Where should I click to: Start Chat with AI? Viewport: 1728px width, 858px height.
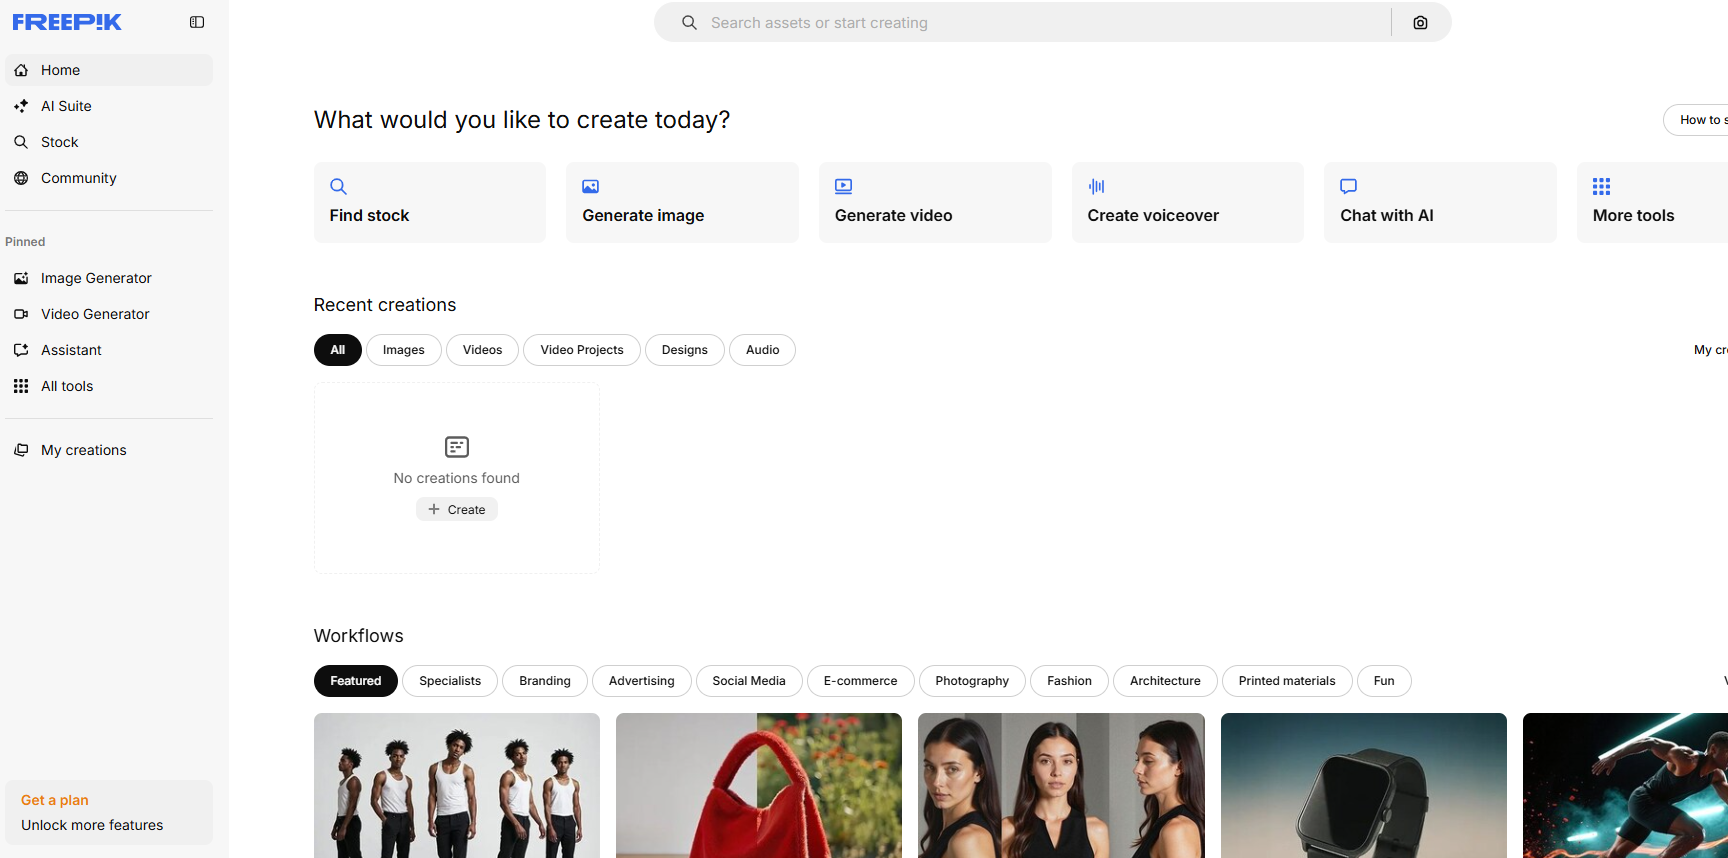point(1439,202)
